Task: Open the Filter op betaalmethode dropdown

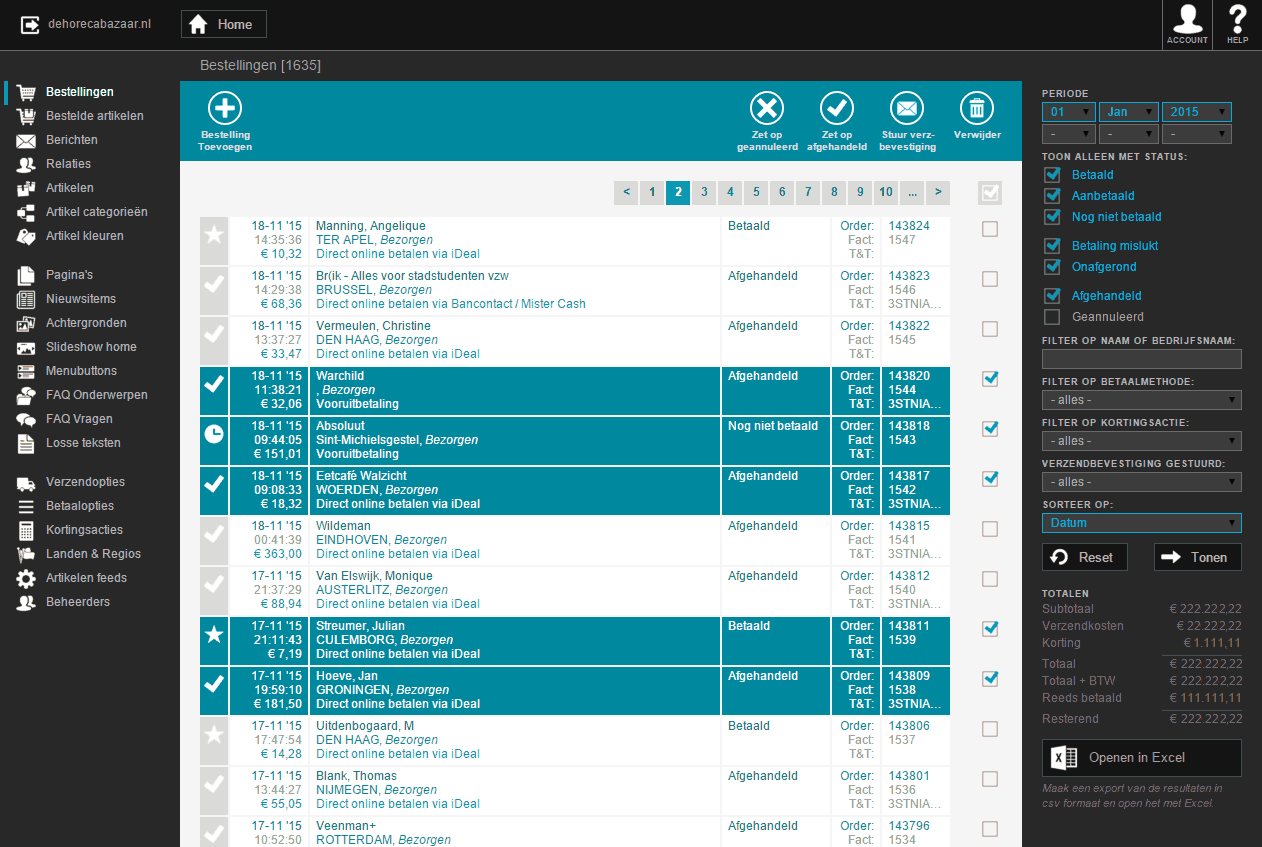Action: 1142,400
